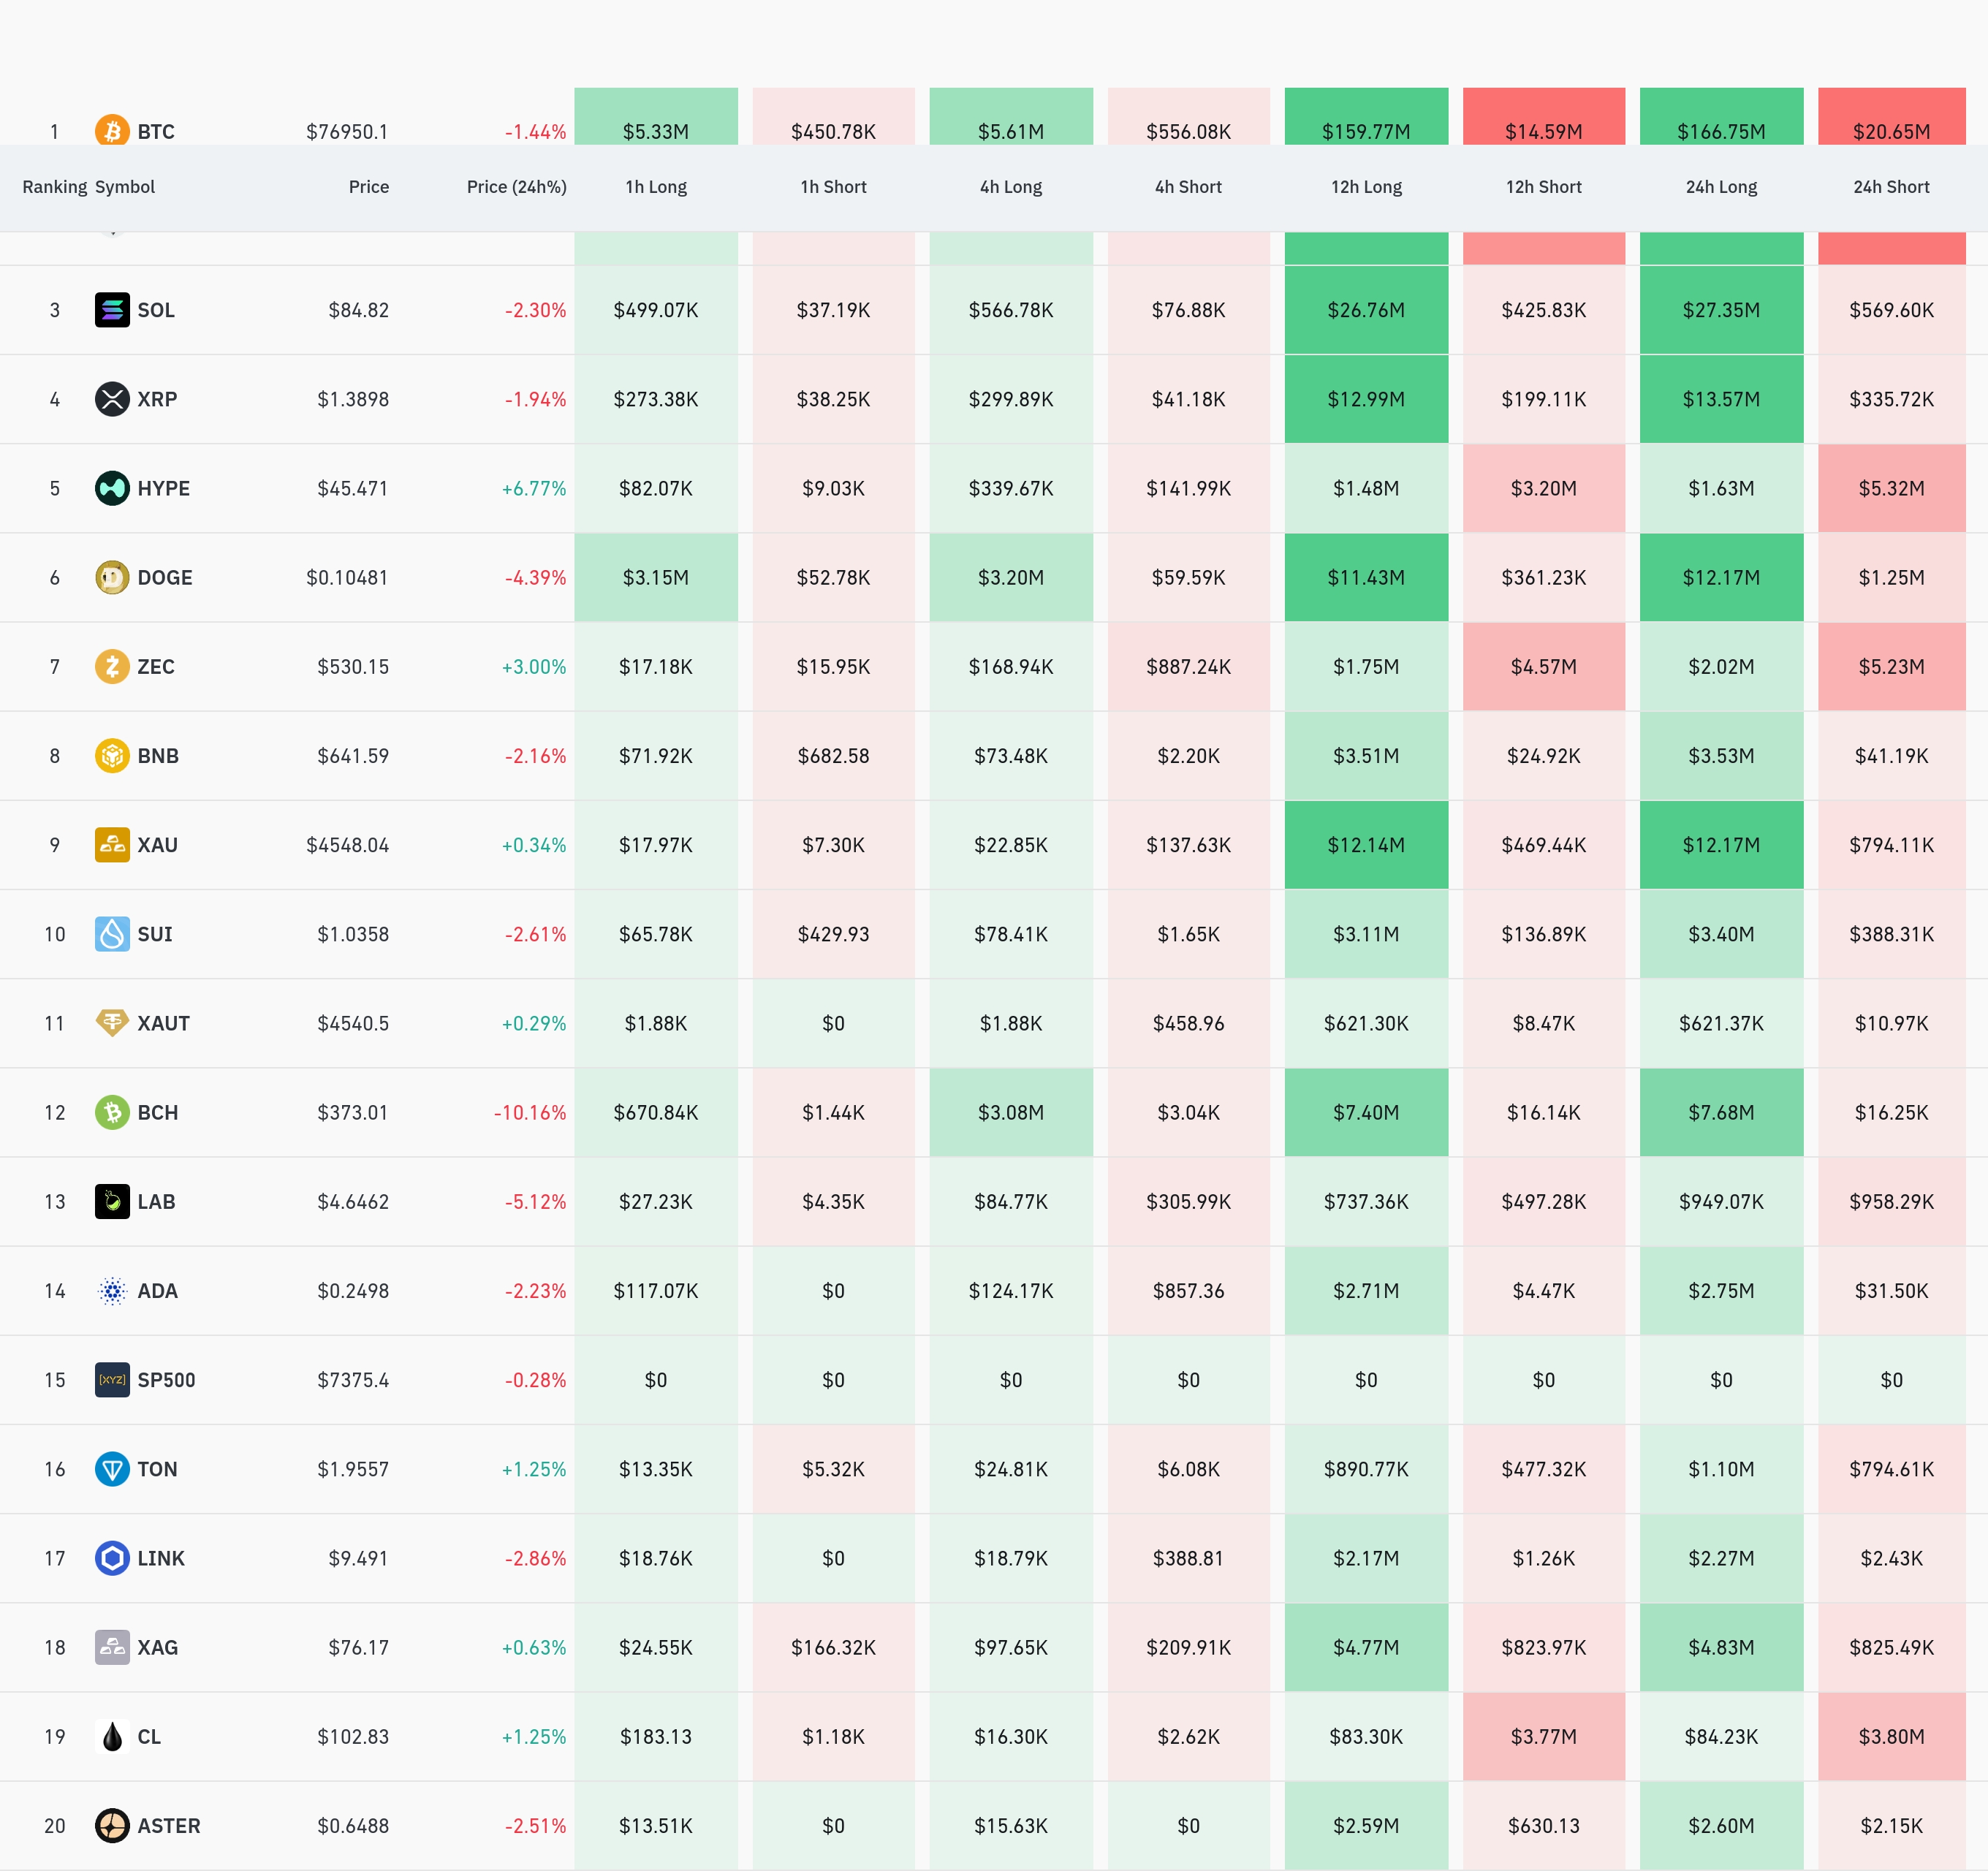Viewport: 1988px width, 1871px height.
Task: Click SOL 24h Long cell $27.35M
Action: [x=1722, y=310]
